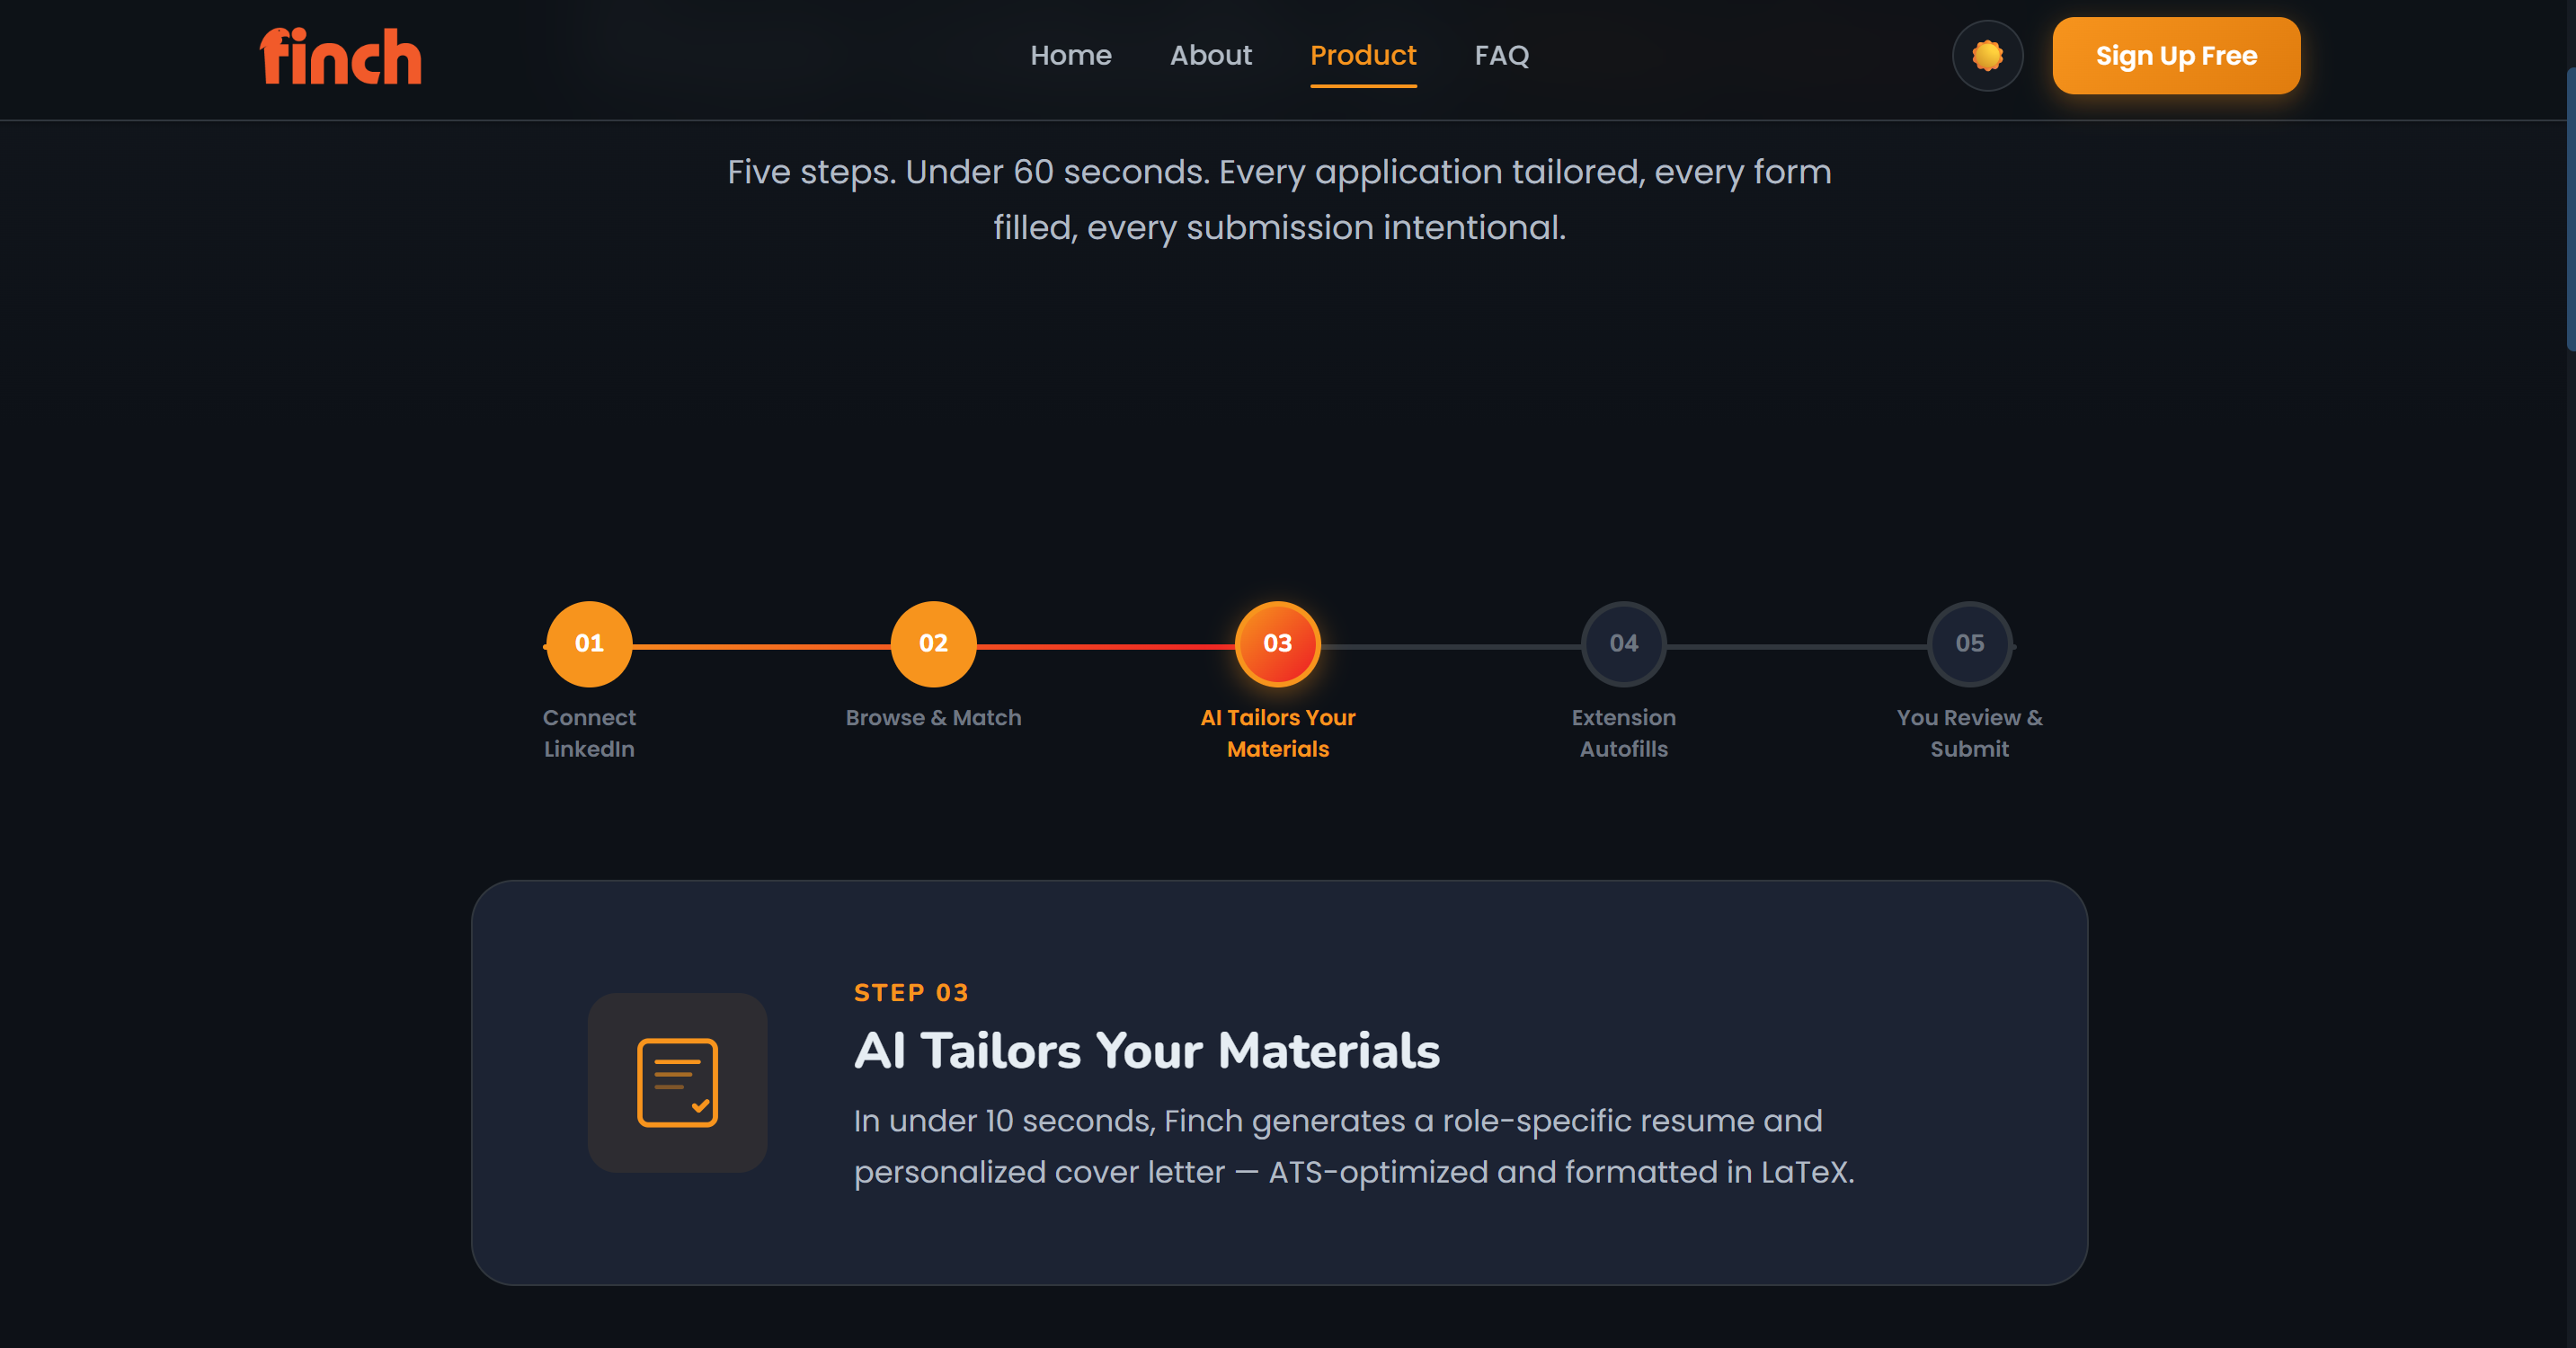Select step 02 circle

point(933,644)
